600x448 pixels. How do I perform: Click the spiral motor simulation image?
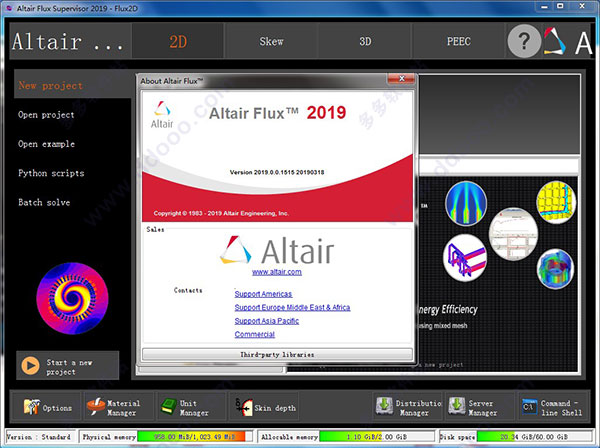[72, 298]
